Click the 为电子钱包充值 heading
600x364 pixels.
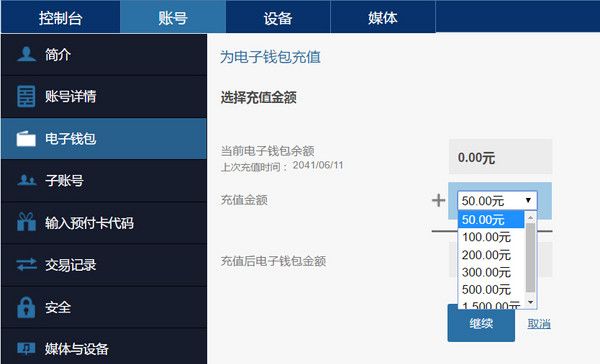(270, 57)
